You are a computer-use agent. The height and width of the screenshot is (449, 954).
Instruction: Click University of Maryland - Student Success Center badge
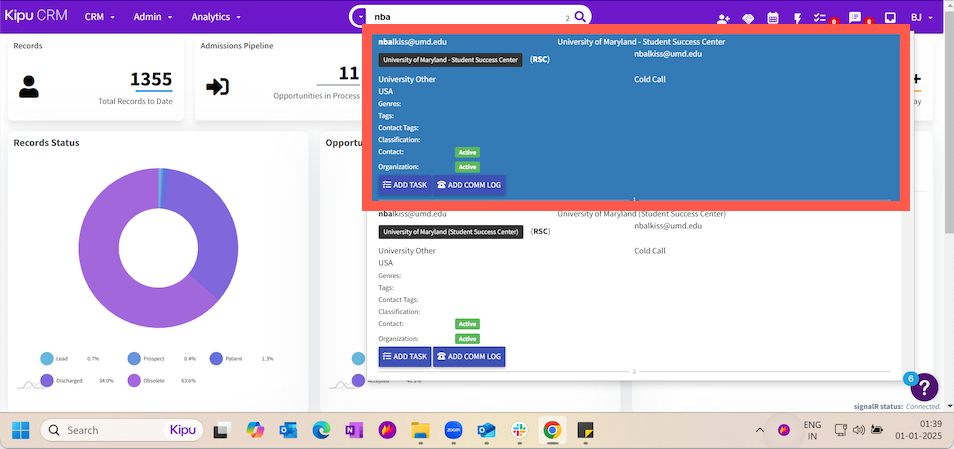pos(450,60)
